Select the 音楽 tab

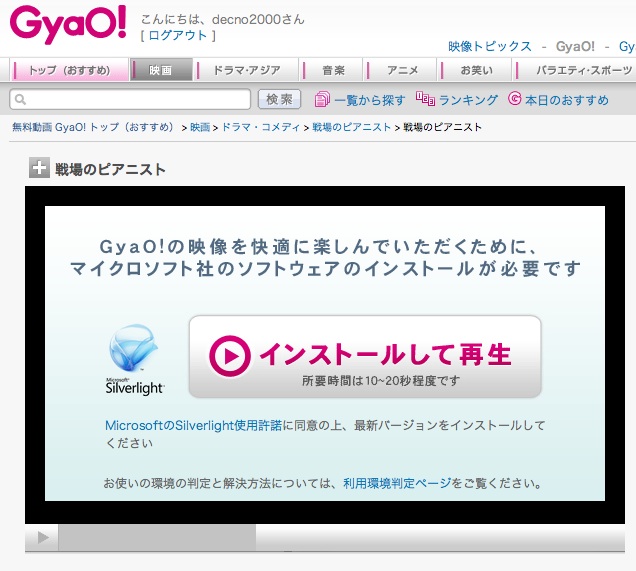pos(333,70)
